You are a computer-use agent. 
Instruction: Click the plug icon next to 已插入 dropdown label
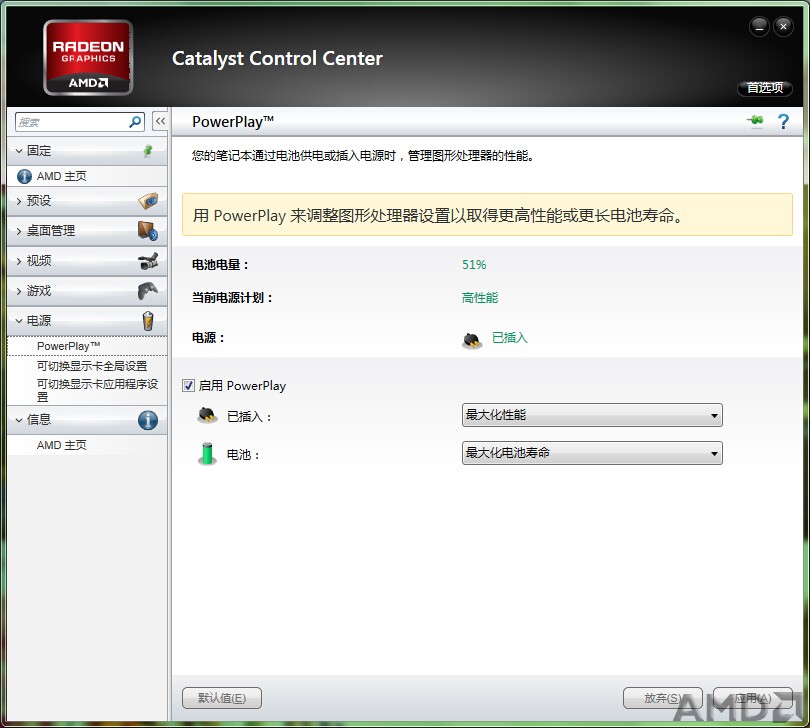pyautogui.click(x=207, y=415)
